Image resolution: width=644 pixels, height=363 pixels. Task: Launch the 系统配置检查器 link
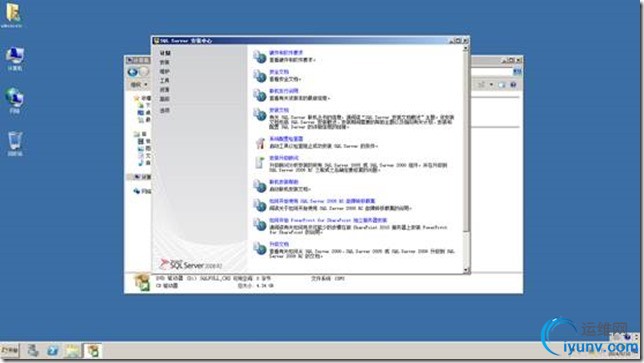(x=286, y=139)
